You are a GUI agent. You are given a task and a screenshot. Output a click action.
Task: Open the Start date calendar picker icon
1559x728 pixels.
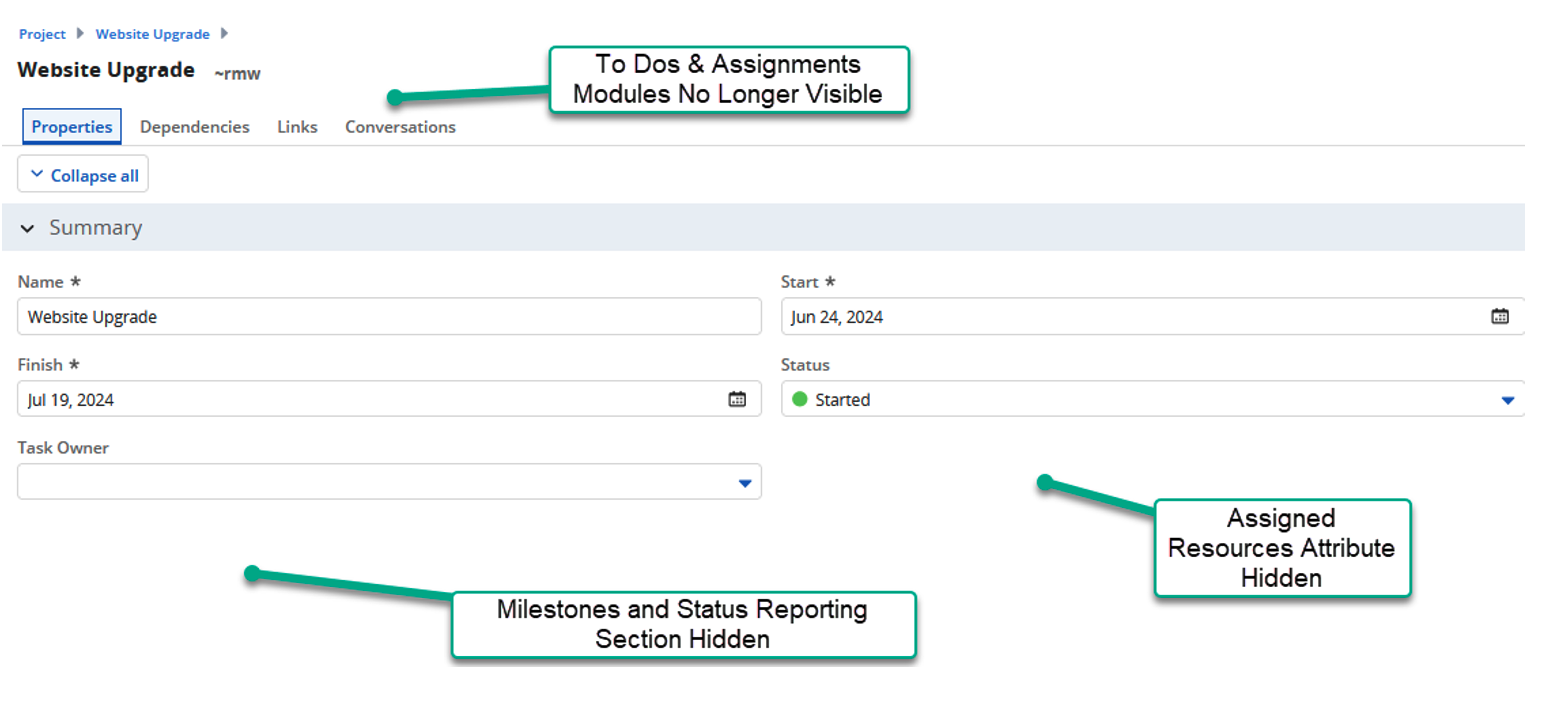coord(1499,317)
